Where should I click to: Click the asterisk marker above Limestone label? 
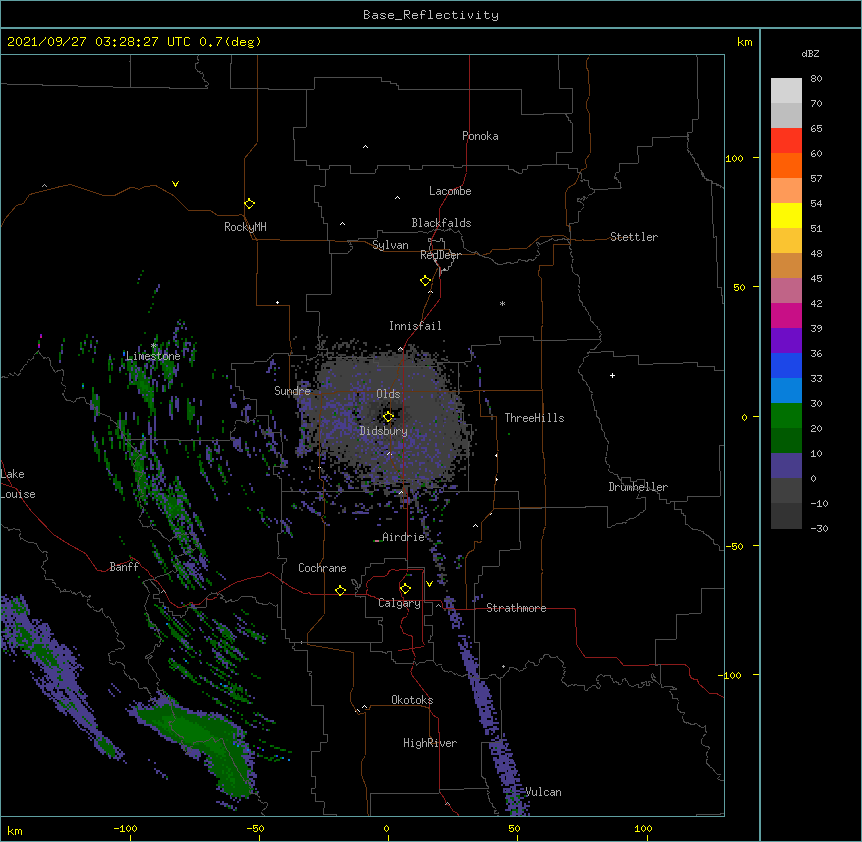coord(154,346)
